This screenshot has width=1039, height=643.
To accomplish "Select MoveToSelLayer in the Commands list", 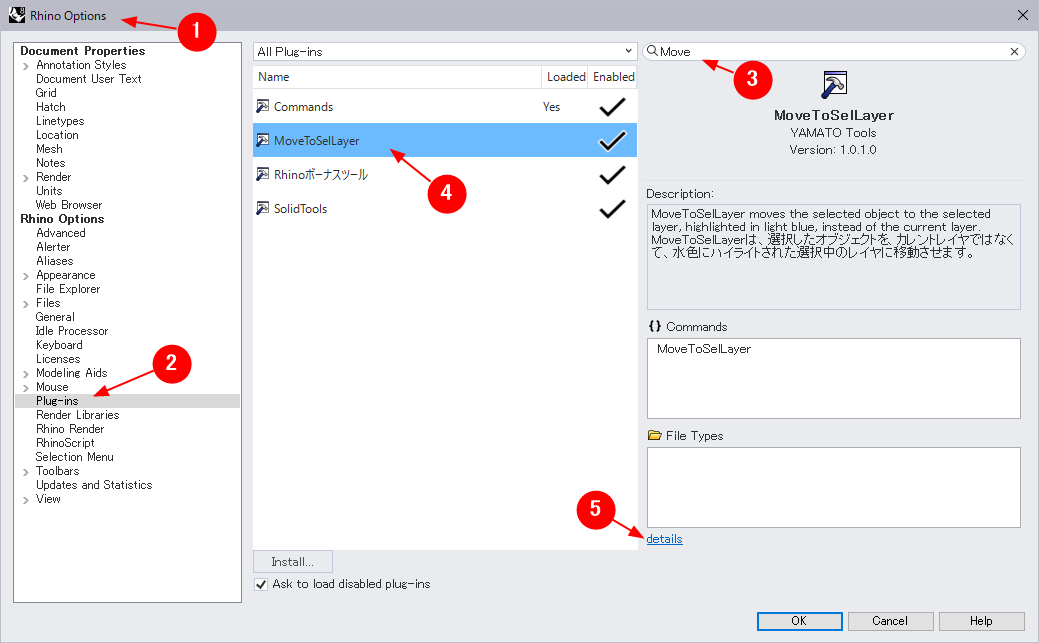I will (x=704, y=349).
